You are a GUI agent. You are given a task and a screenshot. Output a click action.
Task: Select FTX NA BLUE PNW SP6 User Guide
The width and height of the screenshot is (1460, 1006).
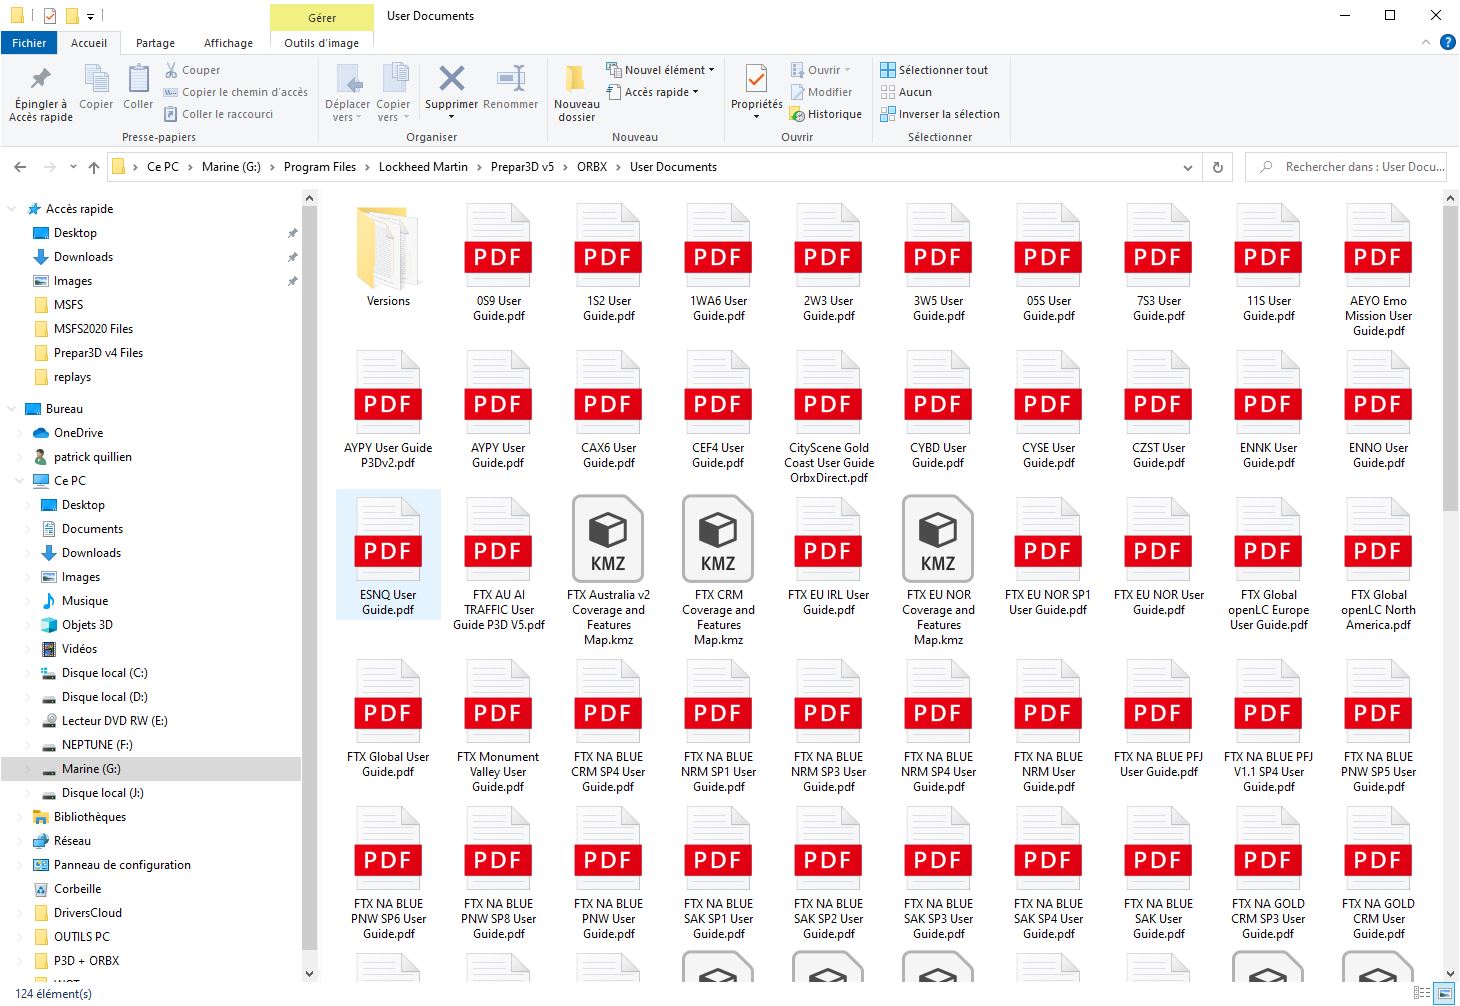pyautogui.click(x=388, y=873)
